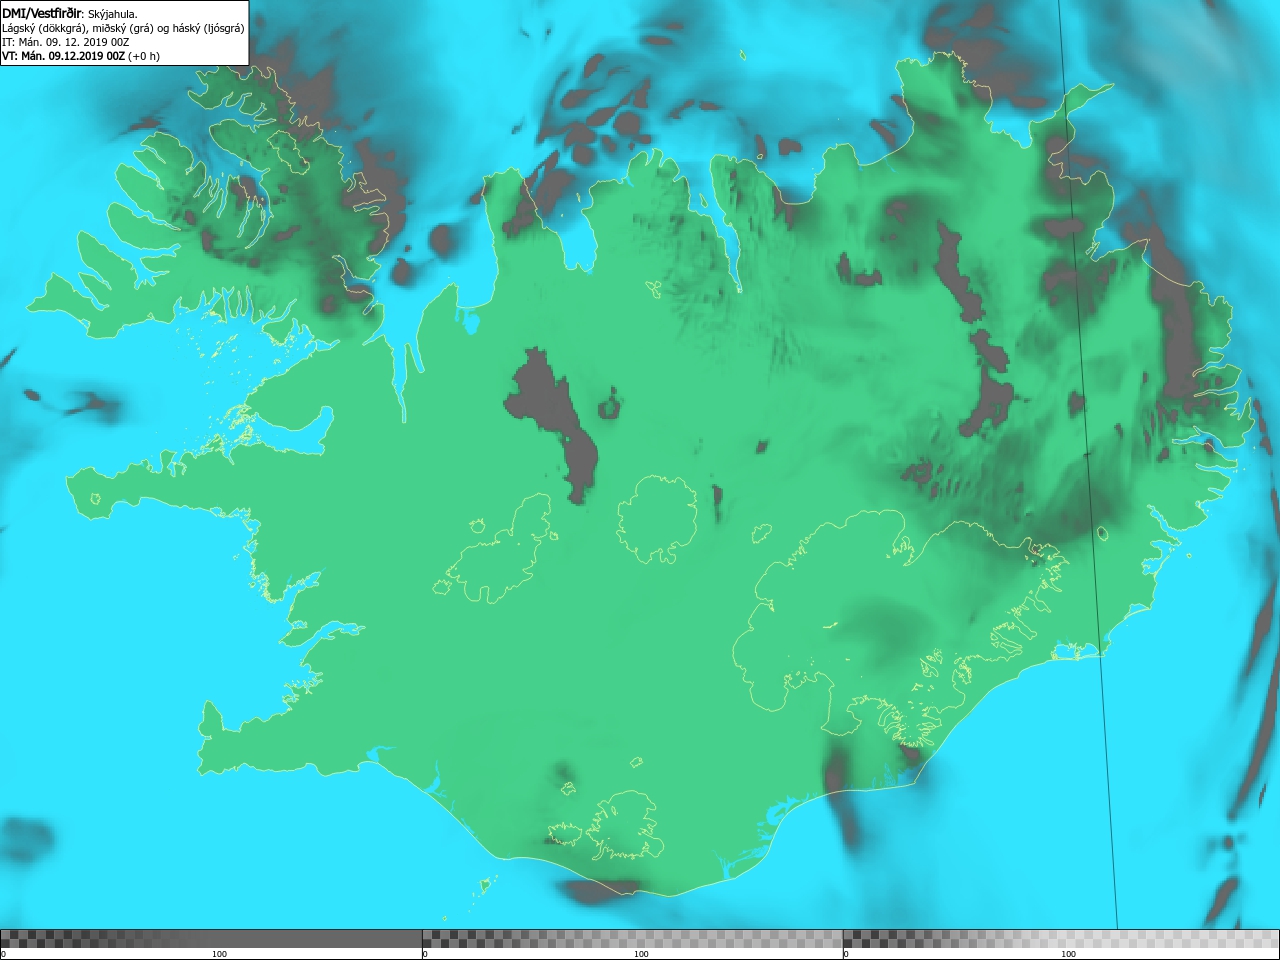Click the dark-grey low cloud scale bar
The height and width of the screenshot is (960, 1280).
click(x=211, y=939)
